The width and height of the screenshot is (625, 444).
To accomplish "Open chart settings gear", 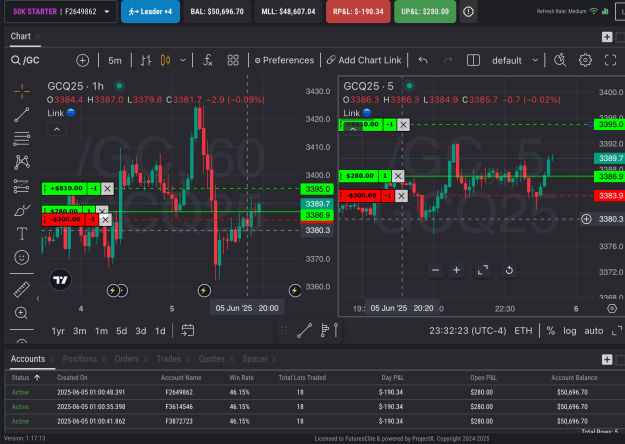I will click(585, 61).
